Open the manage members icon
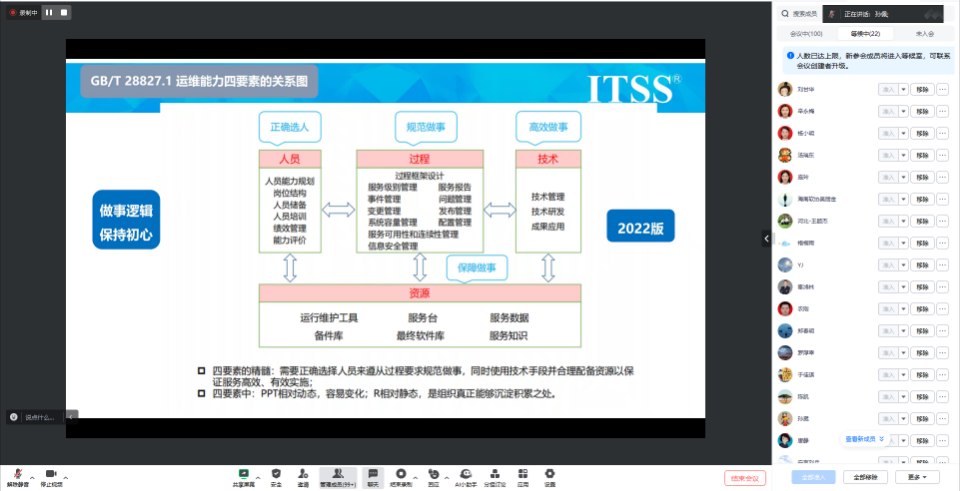Screen dimensions: 960x491 coord(337,473)
